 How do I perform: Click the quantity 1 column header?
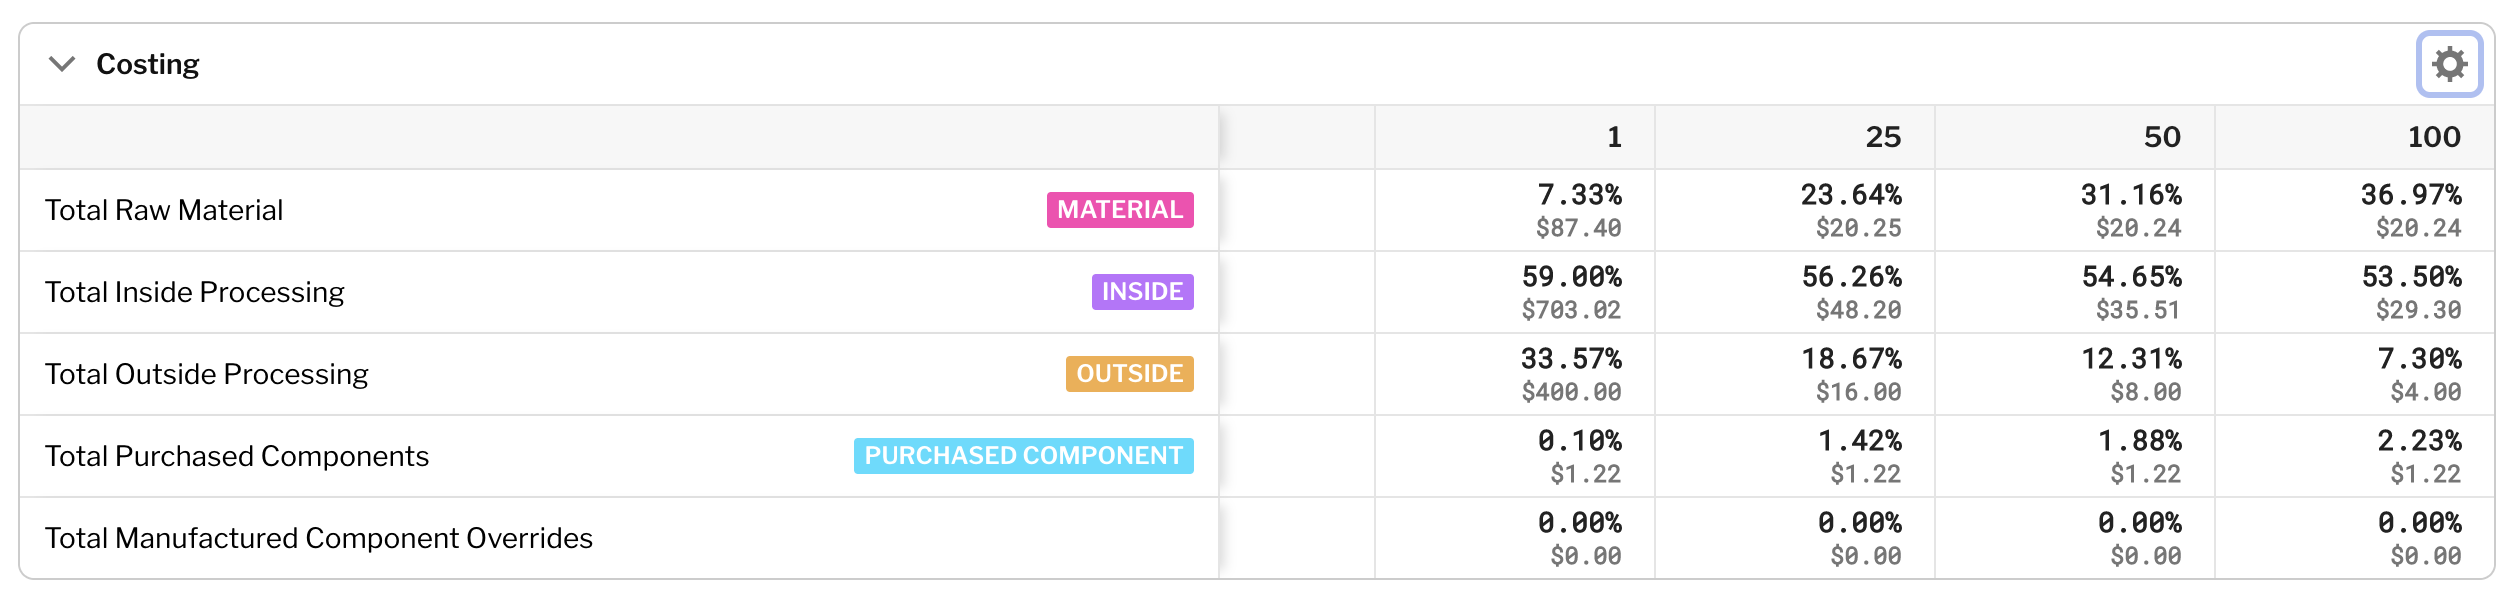pos(1614,137)
